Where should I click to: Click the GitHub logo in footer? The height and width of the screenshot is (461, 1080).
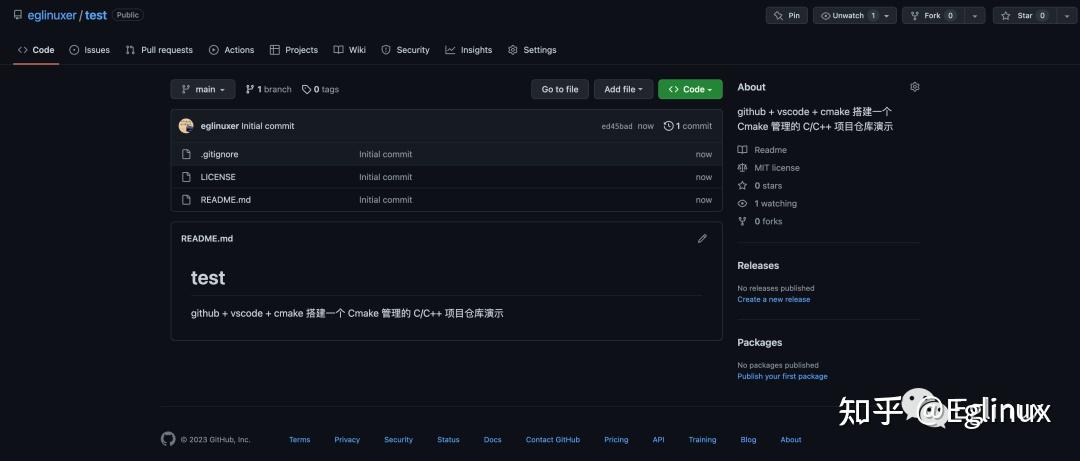click(x=168, y=439)
